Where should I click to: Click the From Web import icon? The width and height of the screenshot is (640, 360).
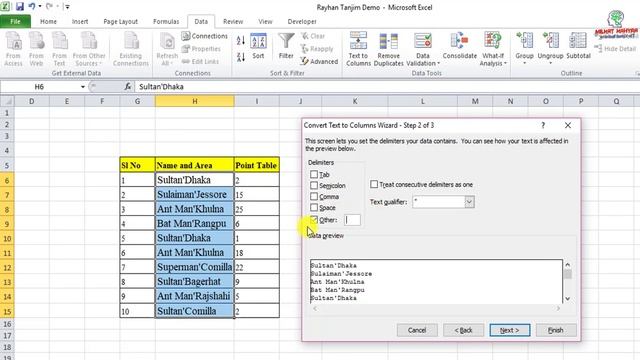coord(36,49)
